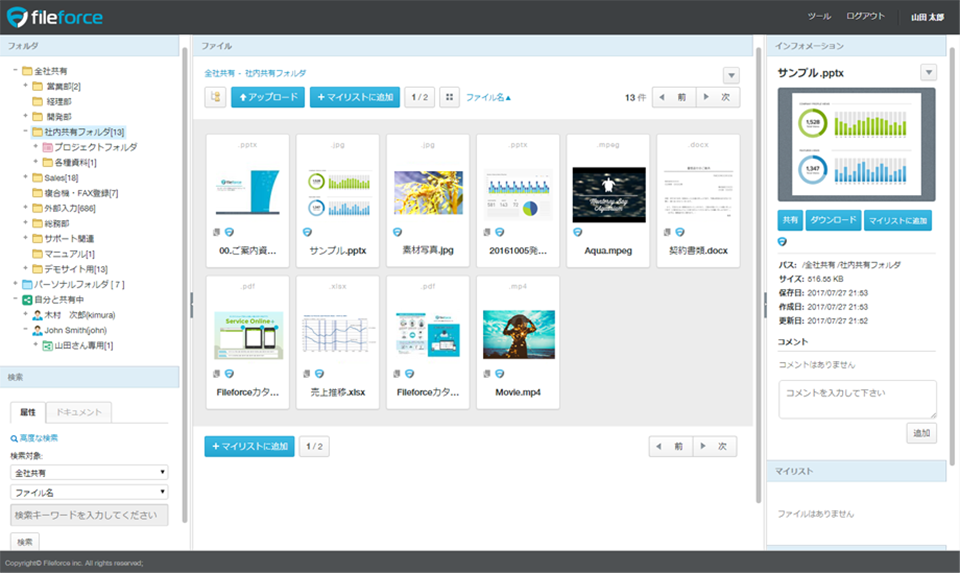
Task: Click the アップロード button
Action: [x=268, y=97]
